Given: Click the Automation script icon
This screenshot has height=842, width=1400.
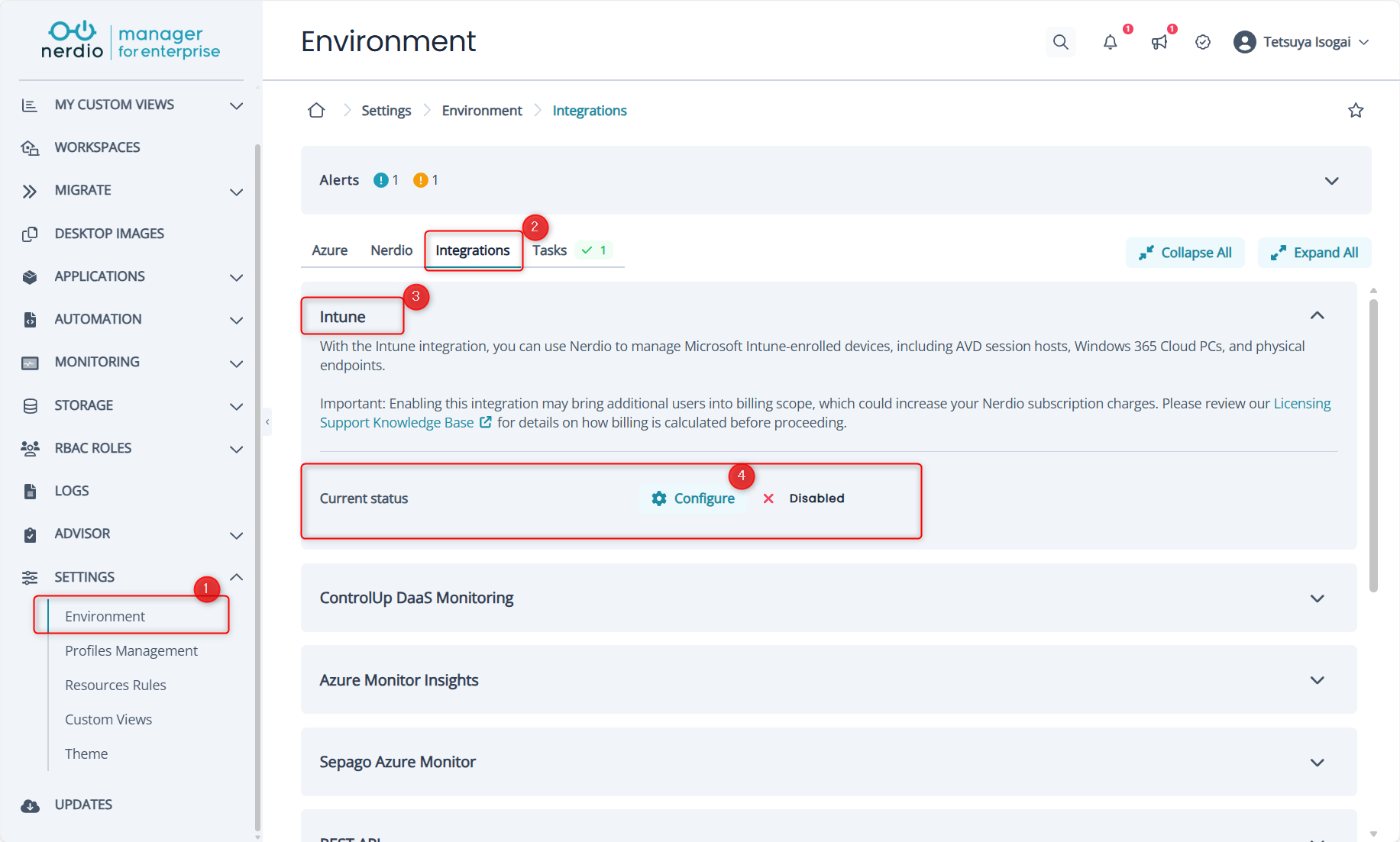Looking at the screenshot, I should pyautogui.click(x=30, y=320).
